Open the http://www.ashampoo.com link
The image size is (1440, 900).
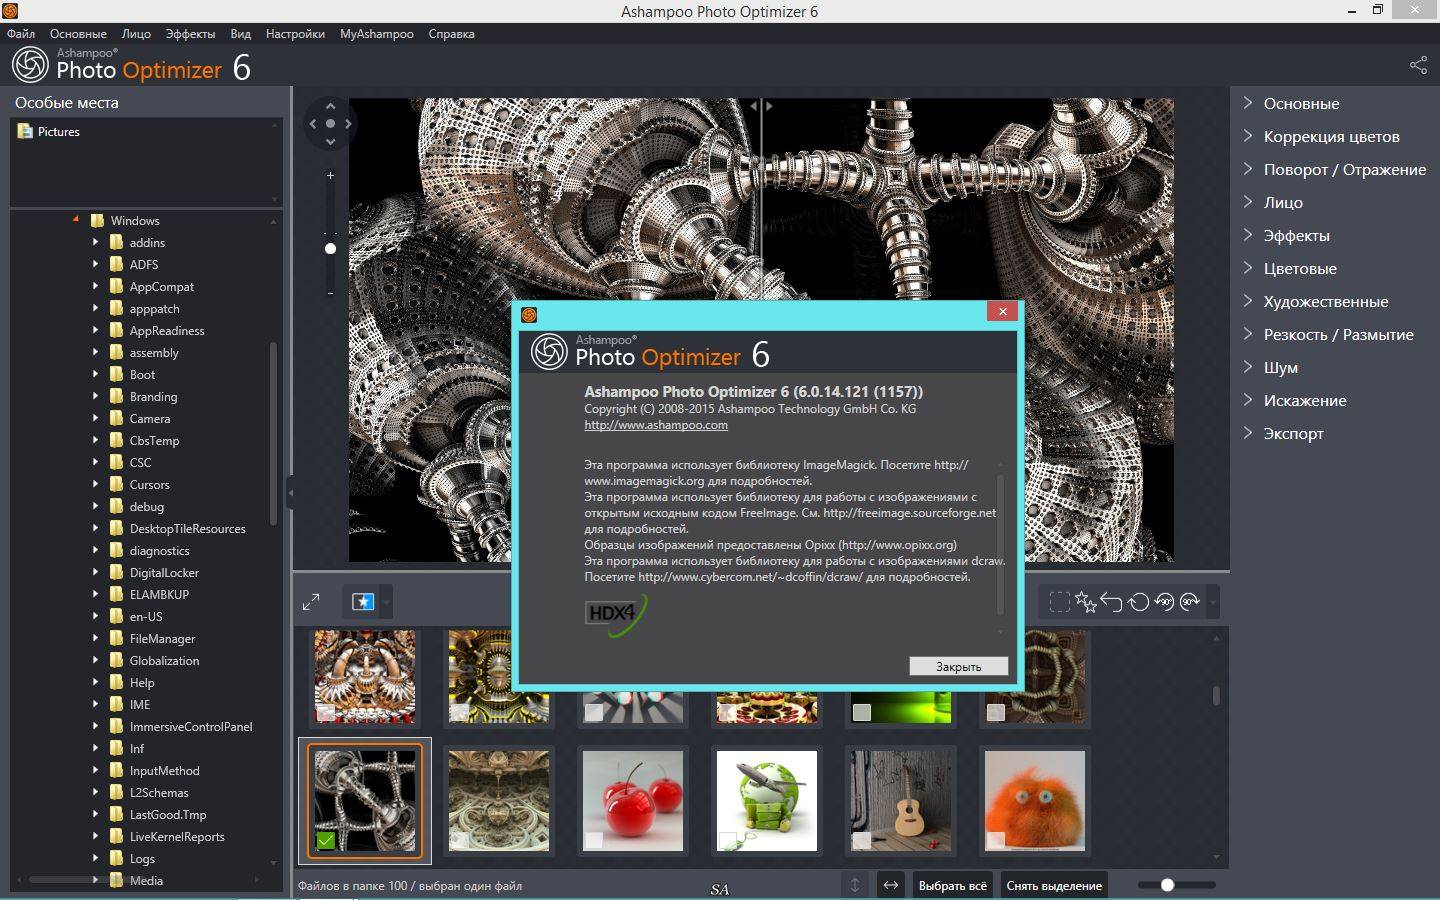click(656, 425)
